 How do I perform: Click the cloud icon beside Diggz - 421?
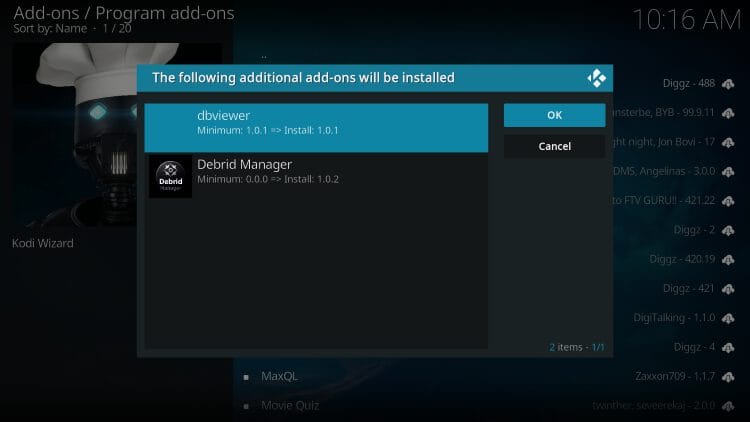tap(728, 289)
